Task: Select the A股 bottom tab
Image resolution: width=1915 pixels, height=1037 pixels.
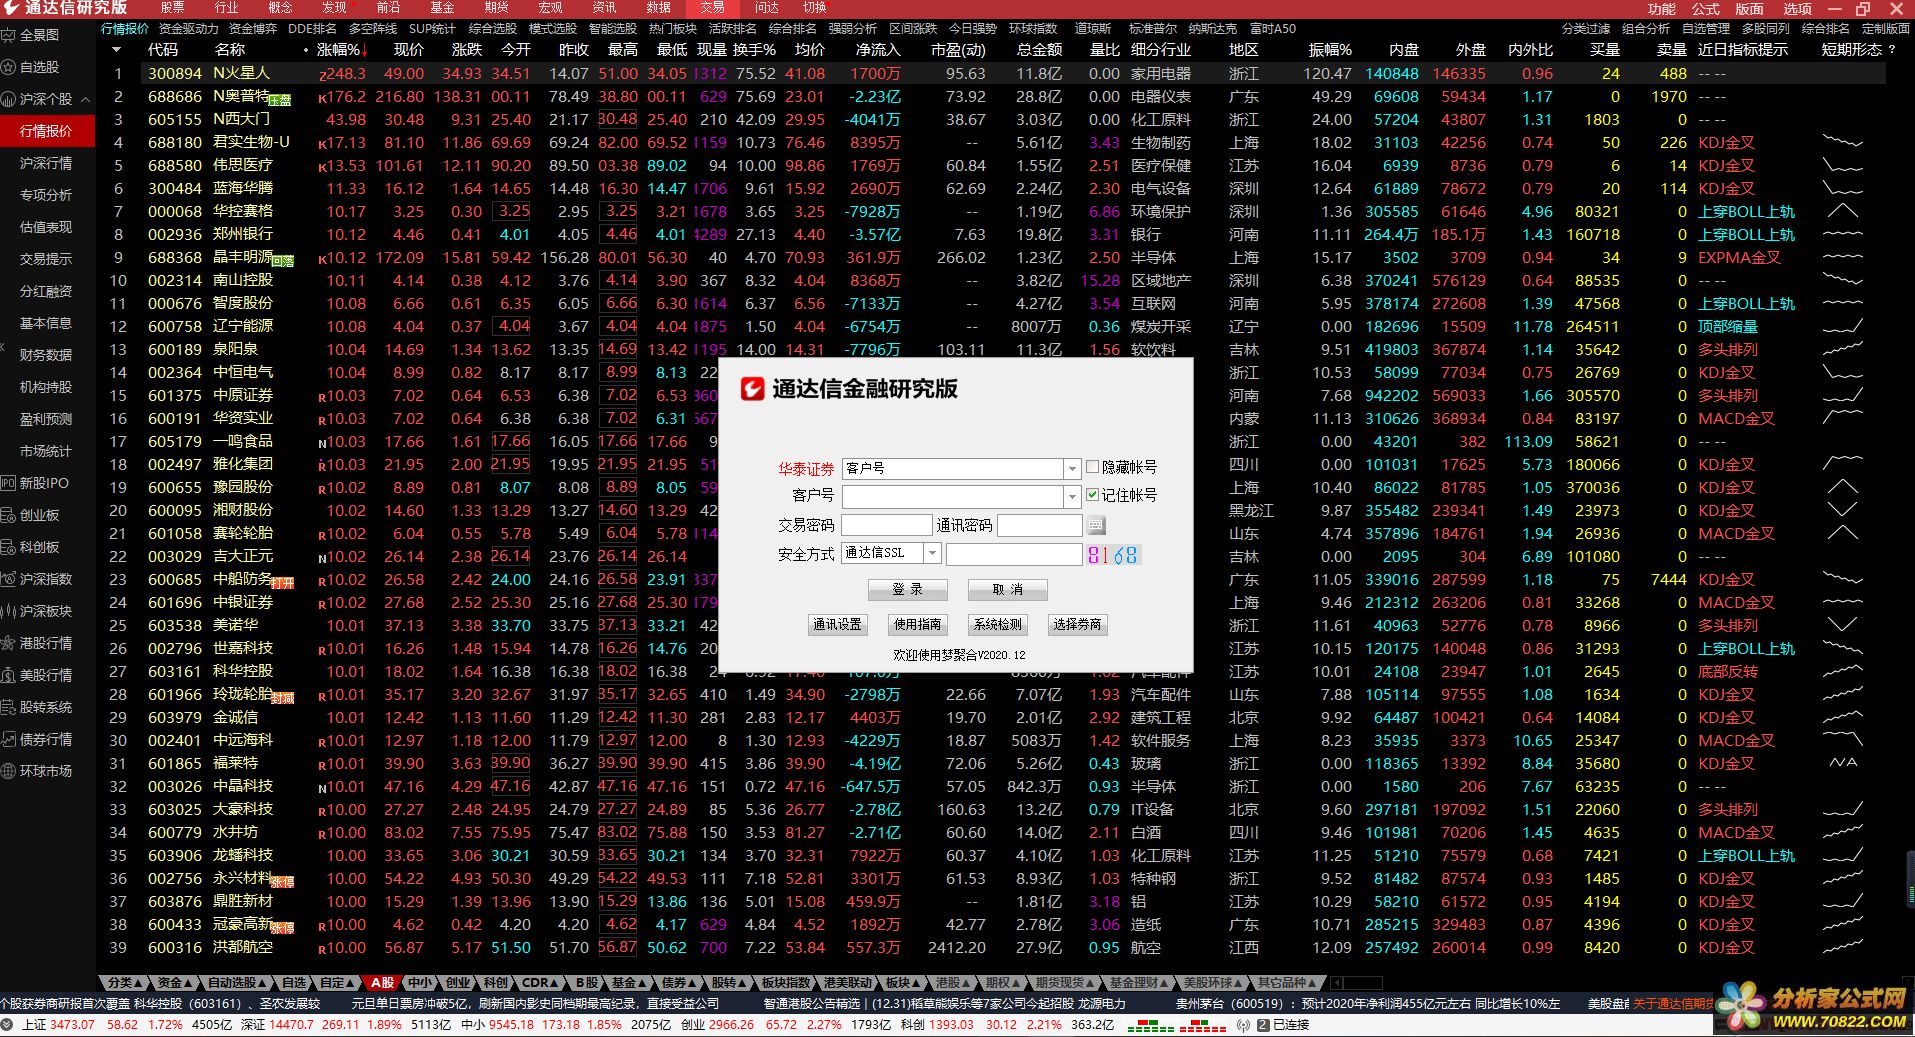Action: 383,983
